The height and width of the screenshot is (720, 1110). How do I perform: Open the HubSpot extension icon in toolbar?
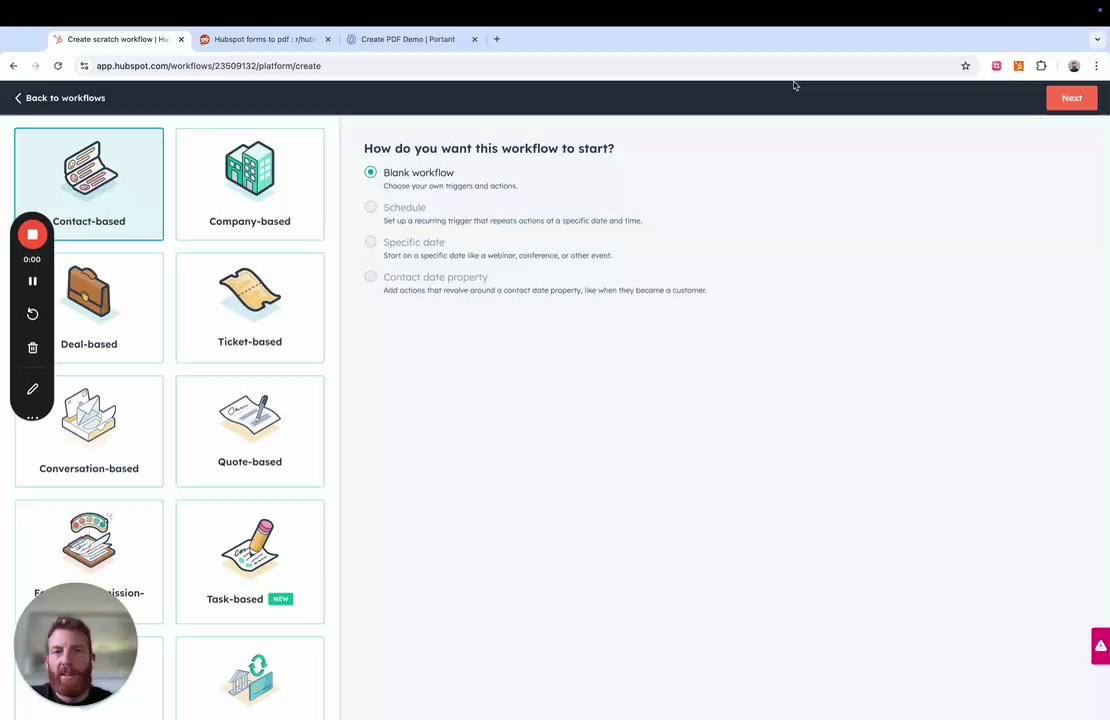click(x=1019, y=66)
